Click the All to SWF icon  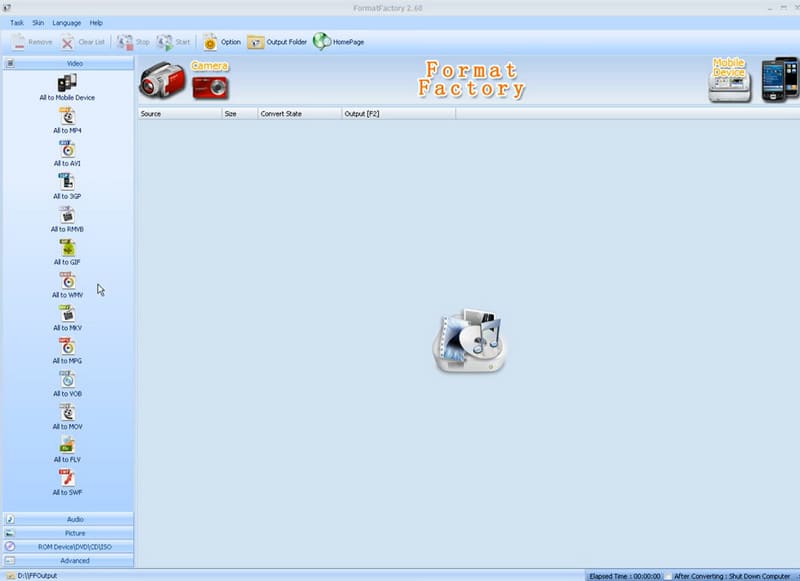point(67,478)
